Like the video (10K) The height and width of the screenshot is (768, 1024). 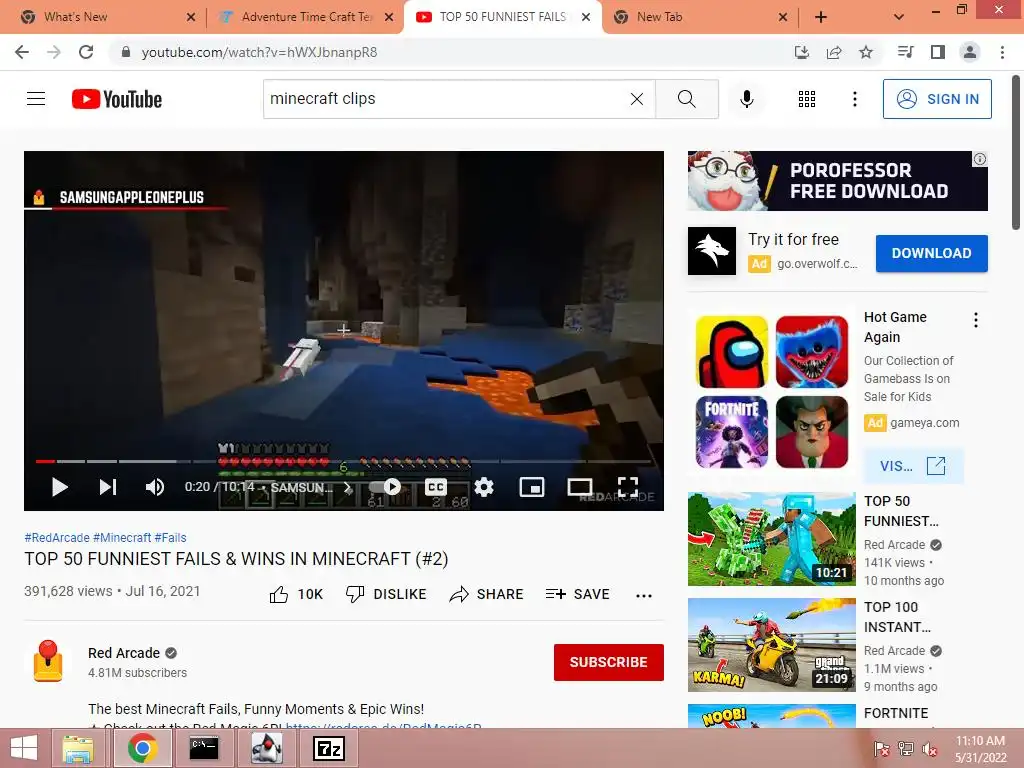(x=296, y=594)
